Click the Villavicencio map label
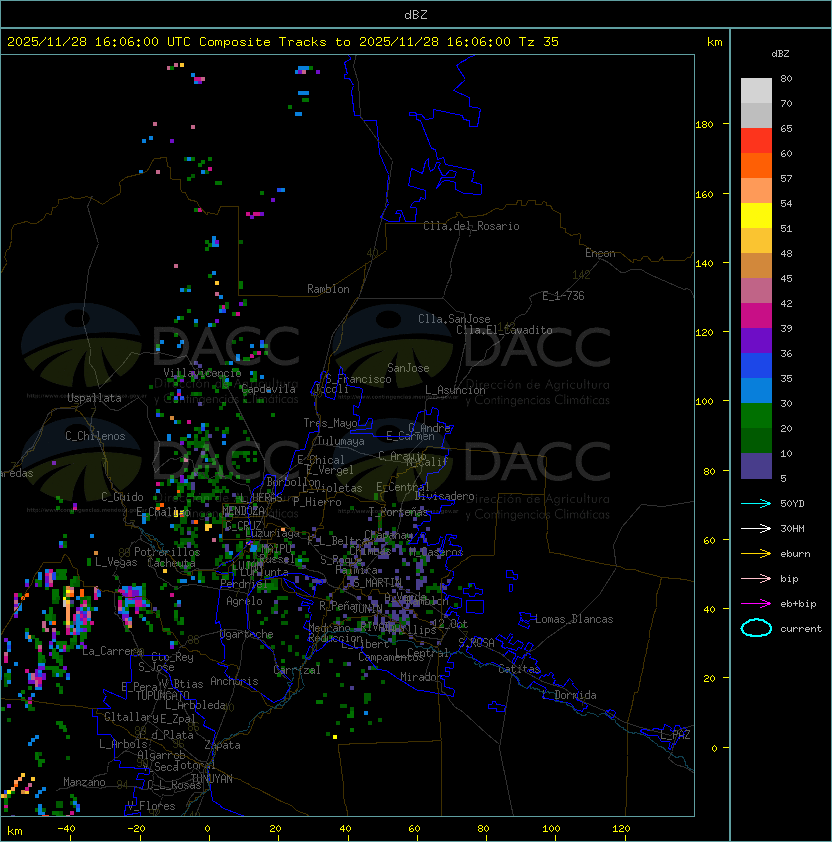 (x=202, y=373)
